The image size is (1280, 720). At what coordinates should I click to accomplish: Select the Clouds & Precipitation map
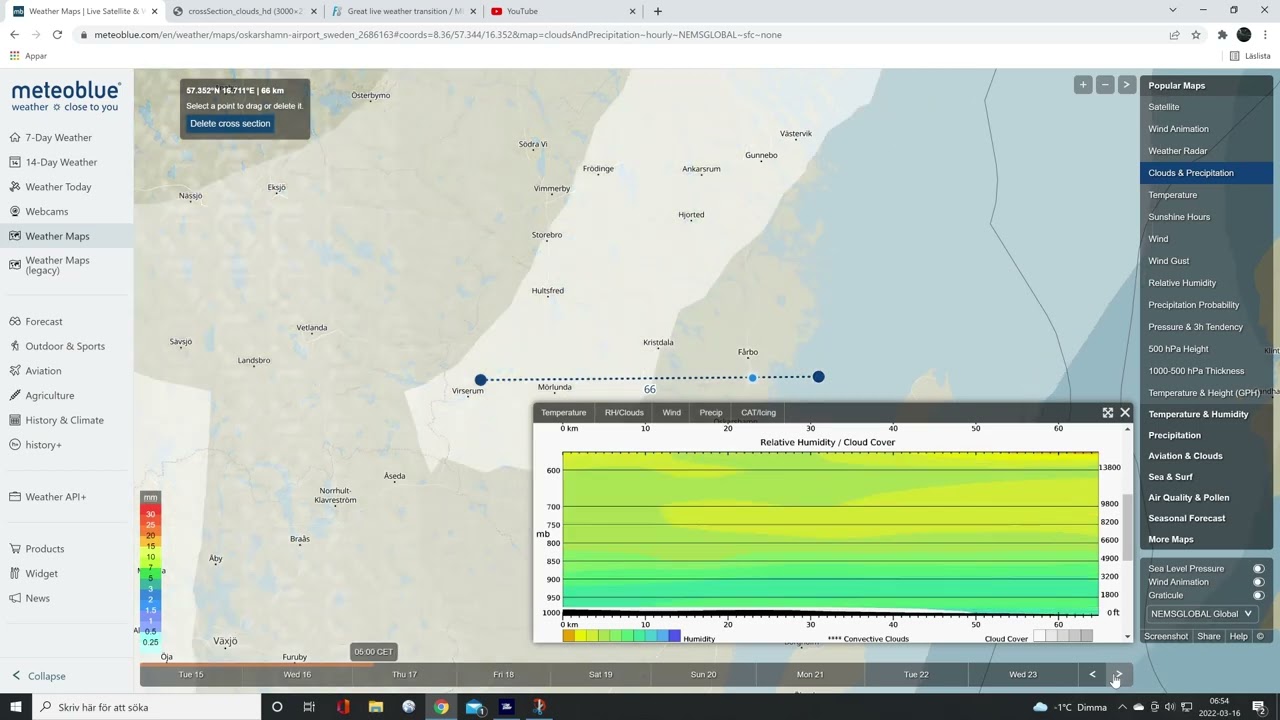[1206, 173]
